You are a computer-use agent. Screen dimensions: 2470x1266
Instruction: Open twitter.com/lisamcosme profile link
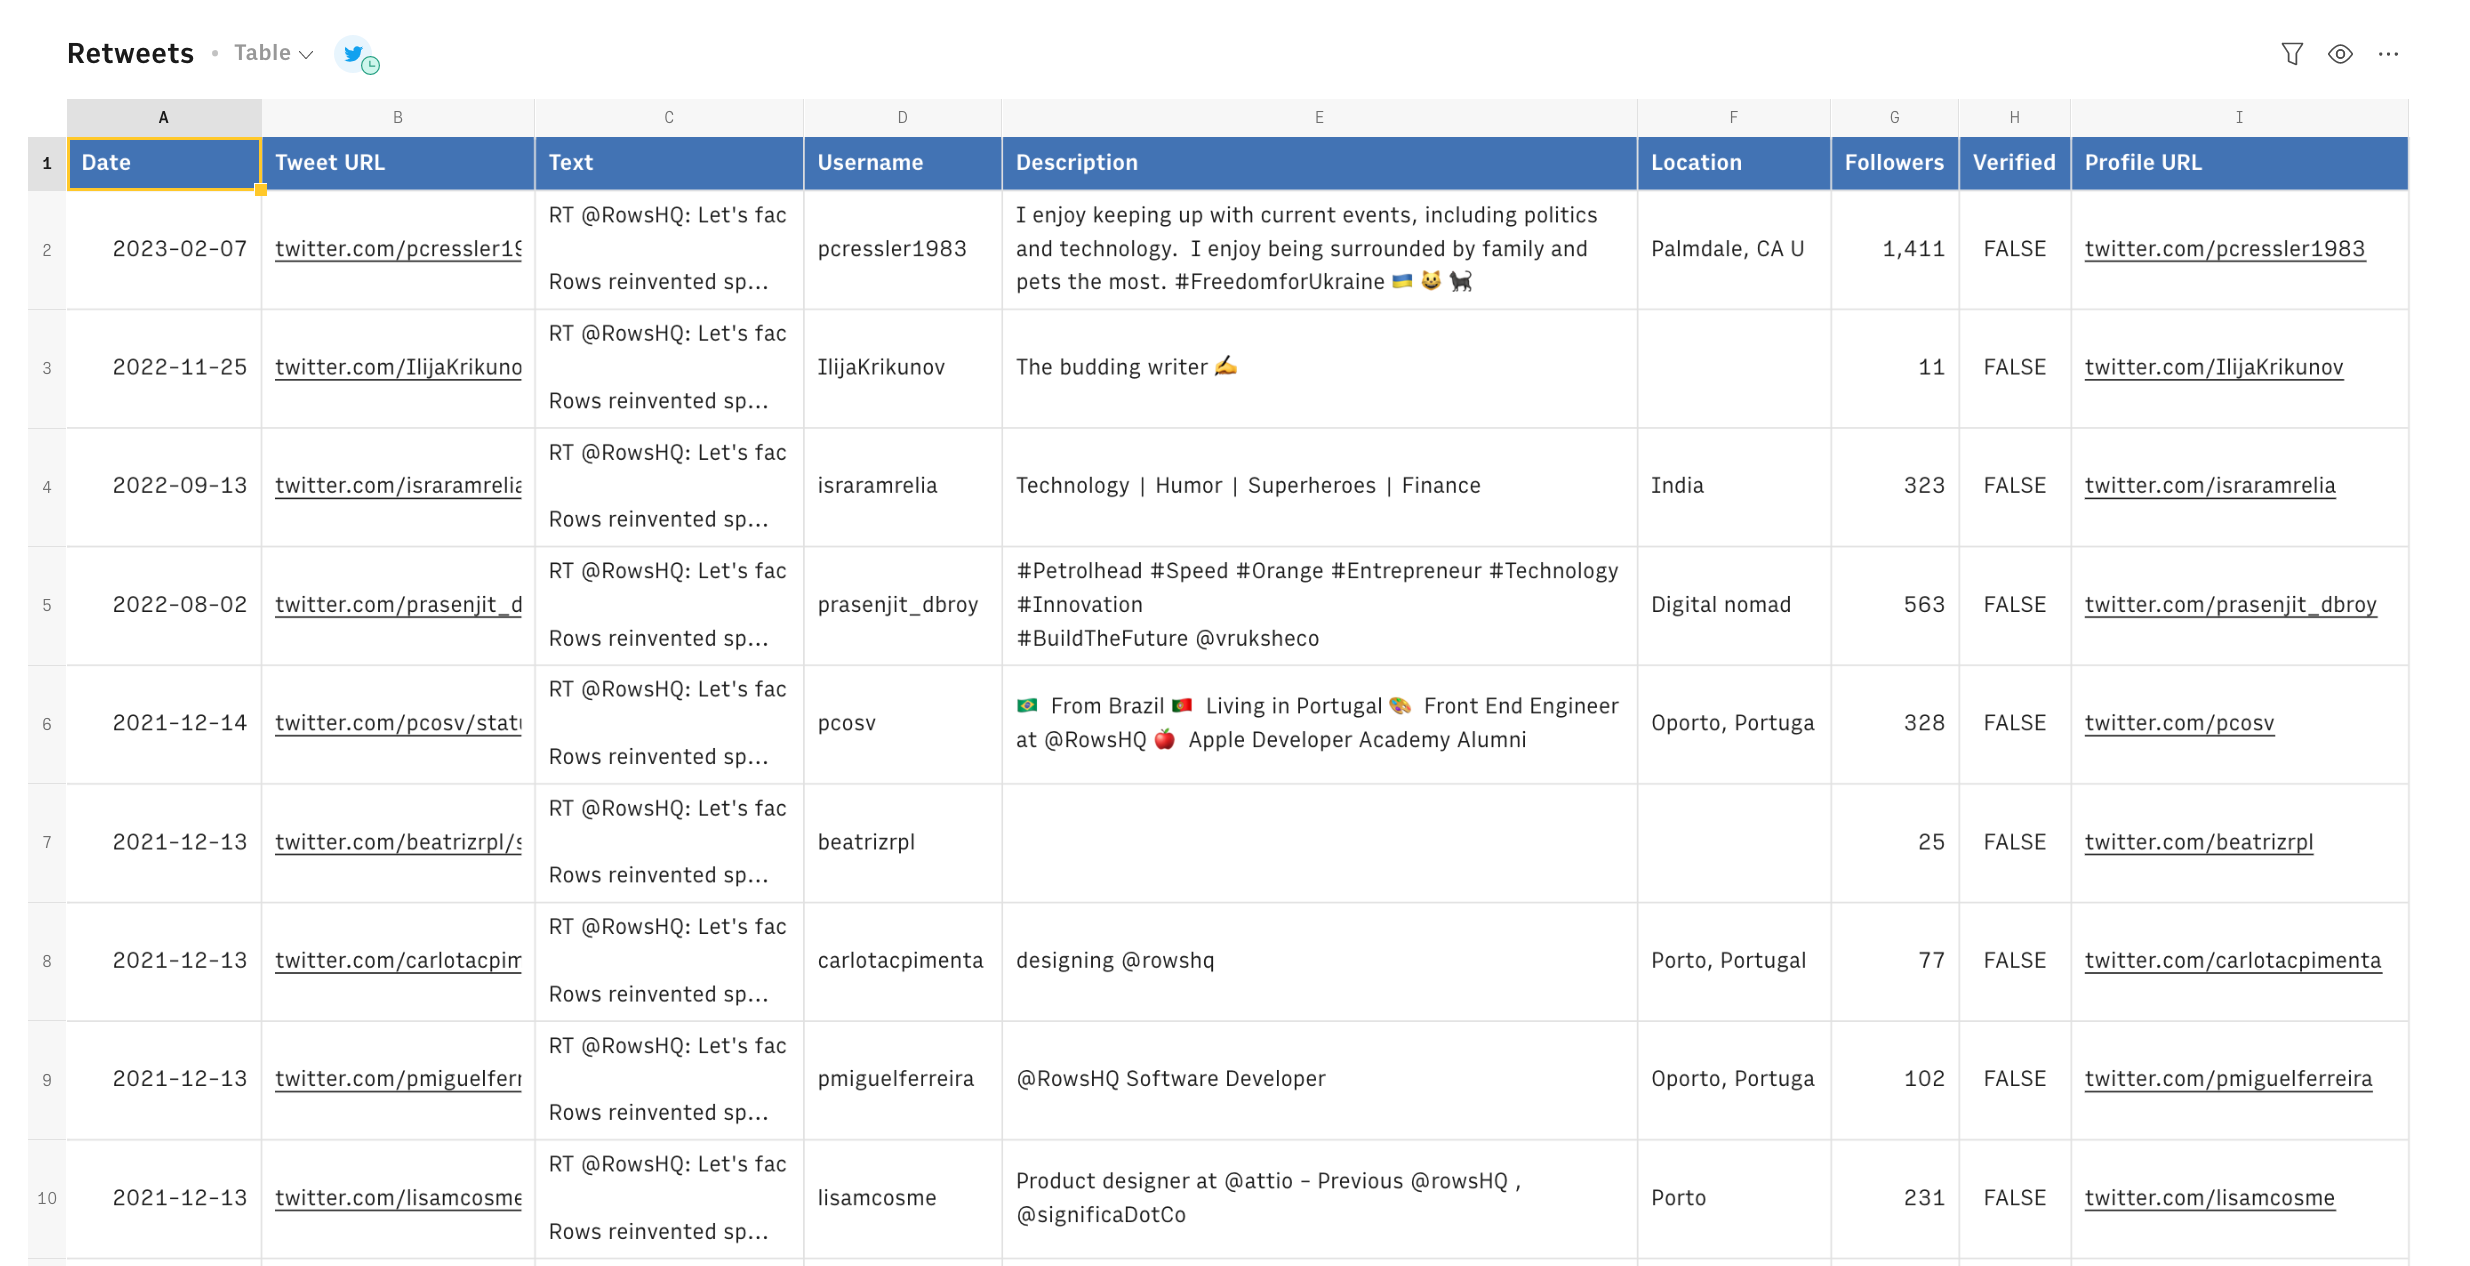click(x=2209, y=1198)
